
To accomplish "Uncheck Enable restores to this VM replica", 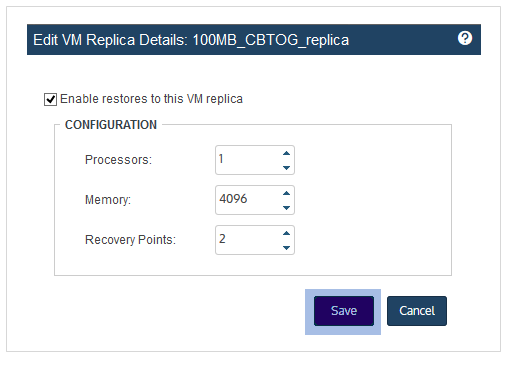I will point(50,99).
